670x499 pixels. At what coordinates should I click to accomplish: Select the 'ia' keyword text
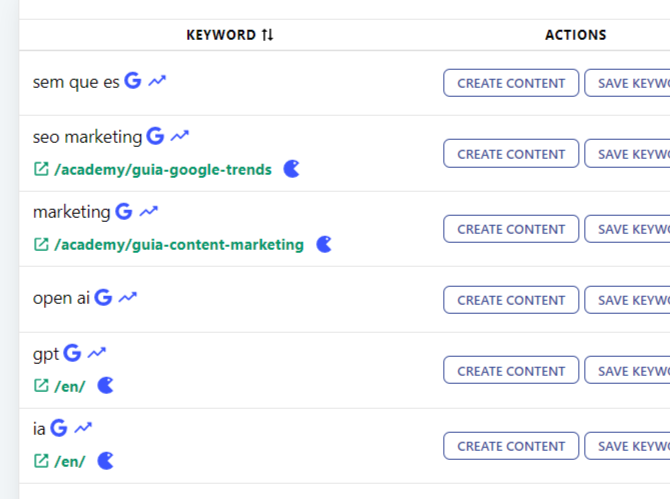pyautogui.click(x=39, y=429)
